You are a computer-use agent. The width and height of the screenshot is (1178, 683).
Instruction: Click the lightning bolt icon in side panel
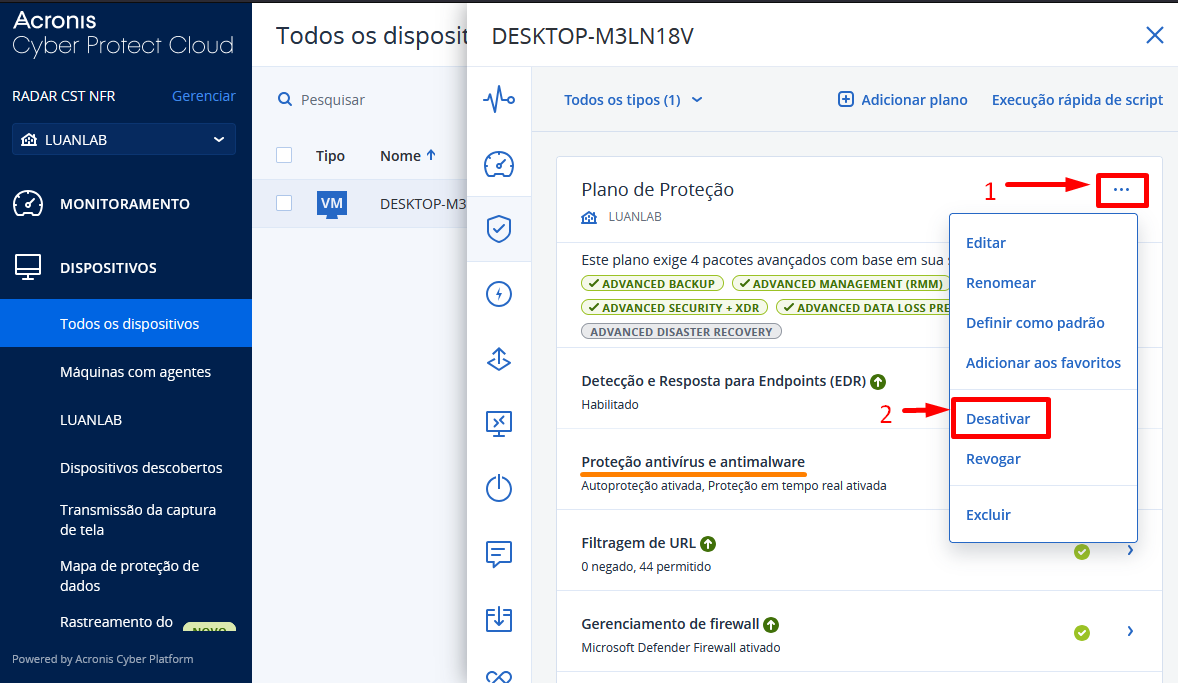coord(498,294)
